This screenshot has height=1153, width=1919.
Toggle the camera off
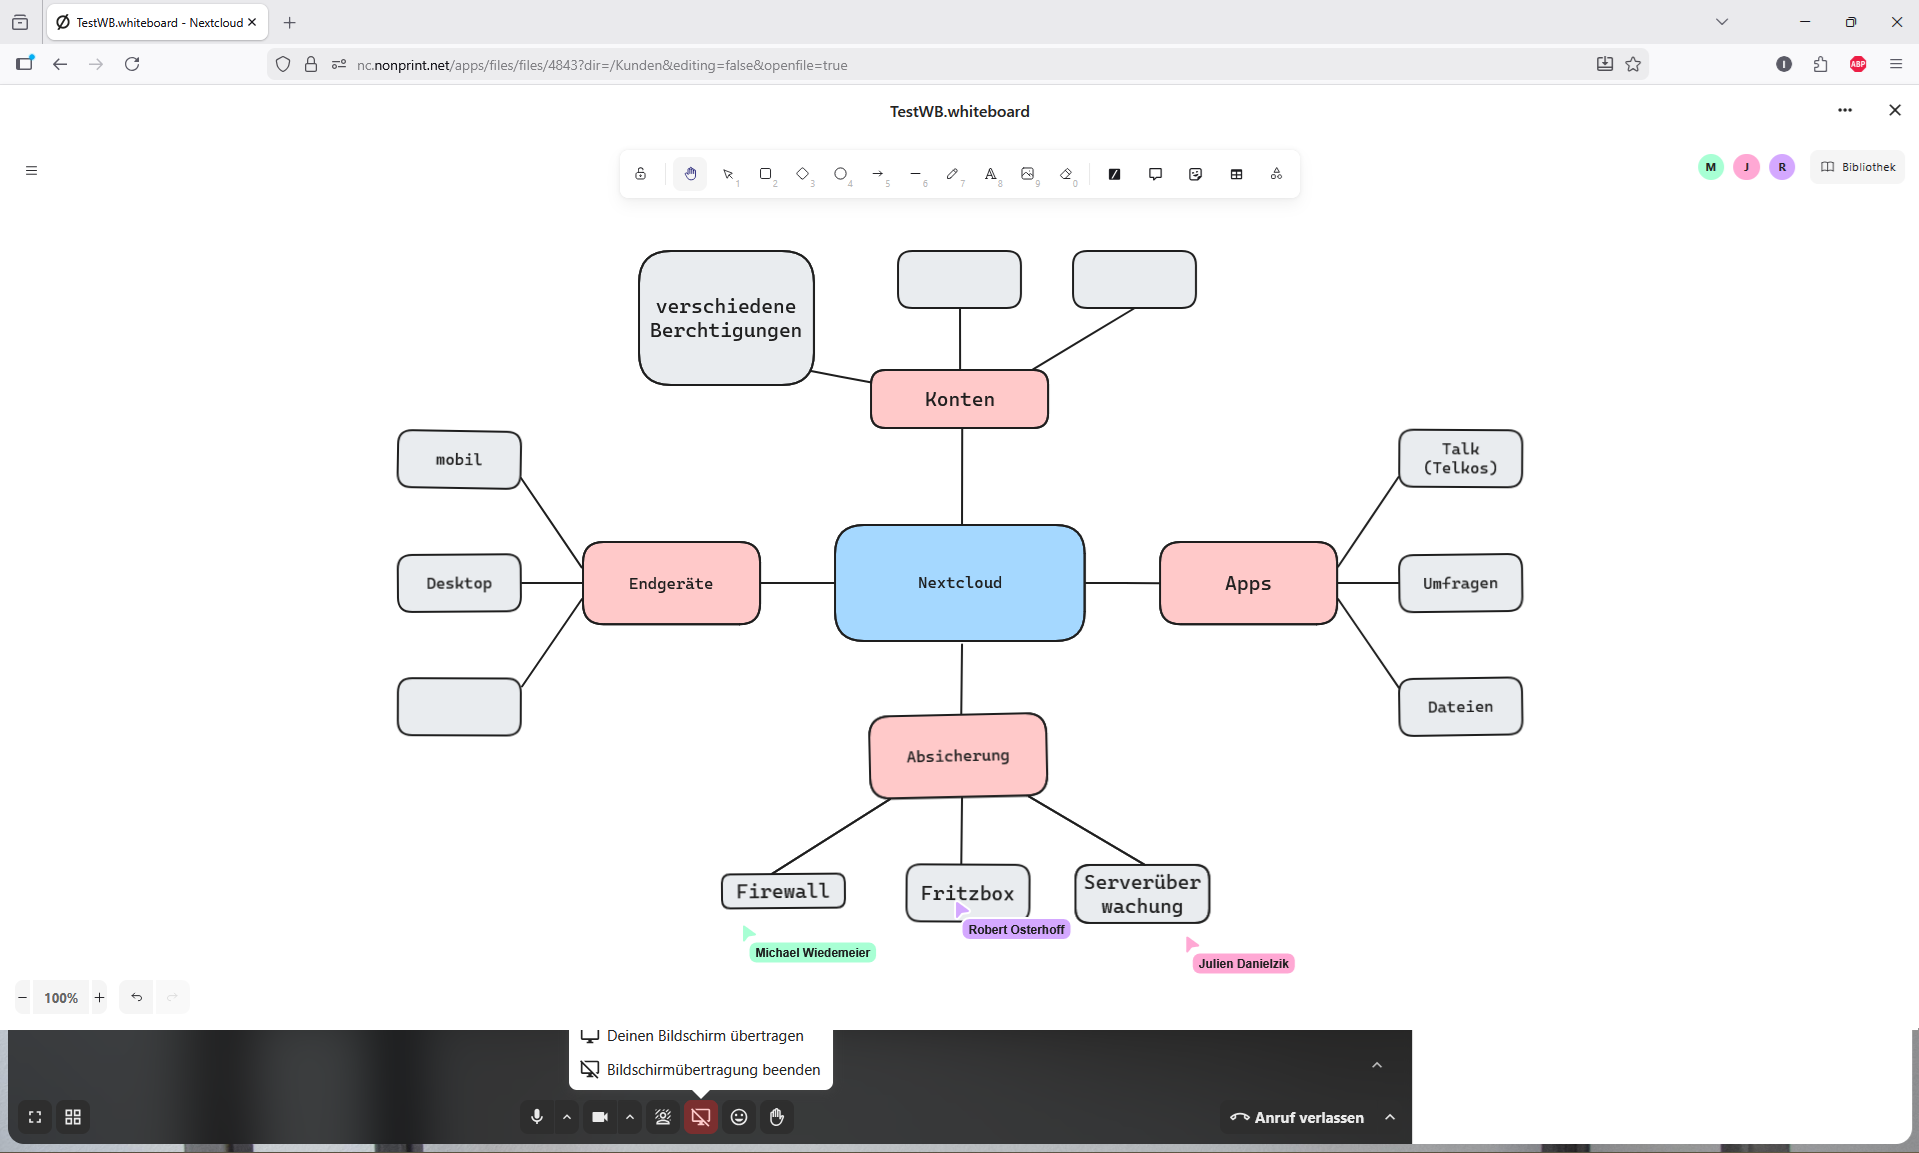point(600,1117)
